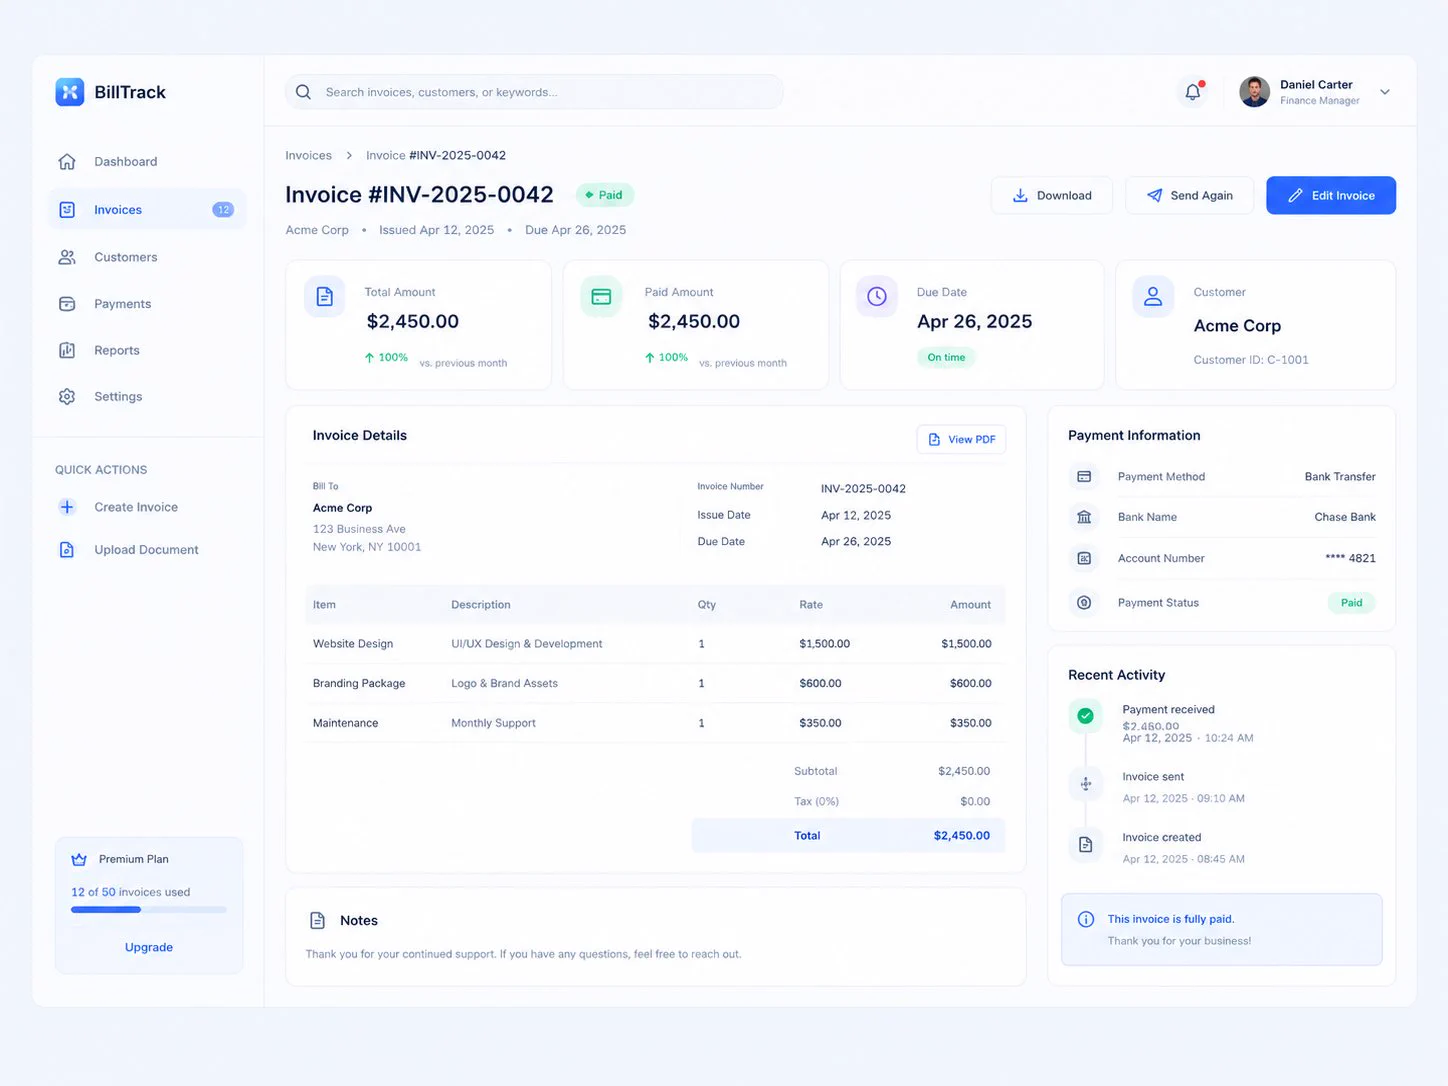Click the Invoice created document icon

1085,845
